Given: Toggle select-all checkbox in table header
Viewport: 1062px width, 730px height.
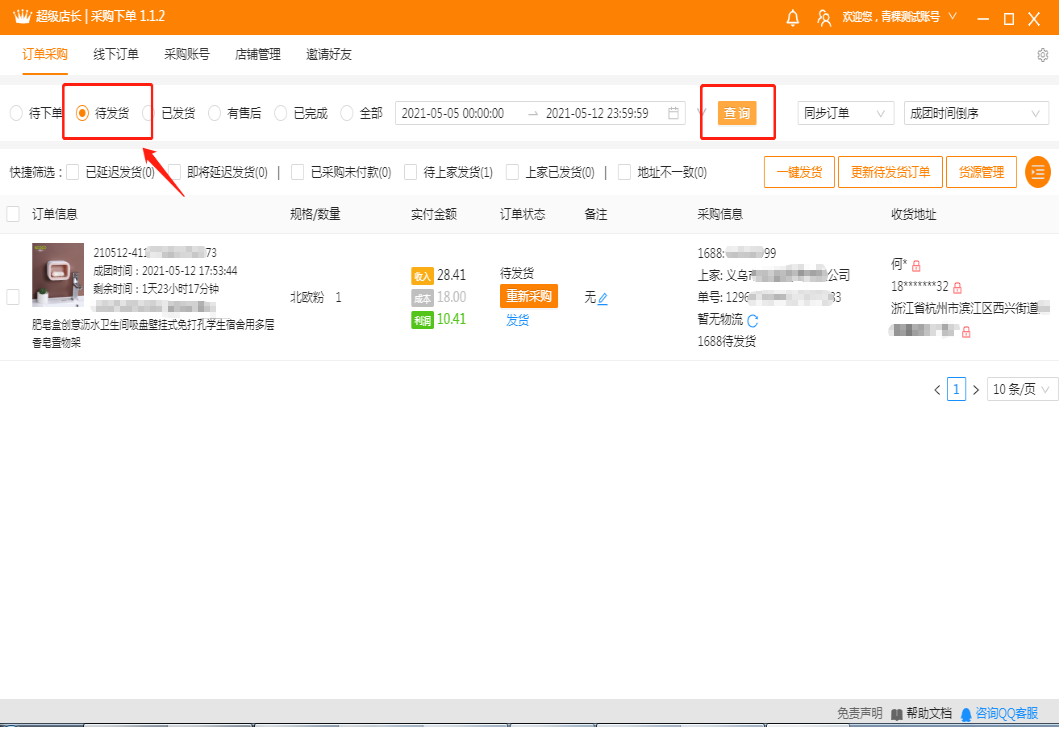Looking at the screenshot, I should [x=13, y=214].
